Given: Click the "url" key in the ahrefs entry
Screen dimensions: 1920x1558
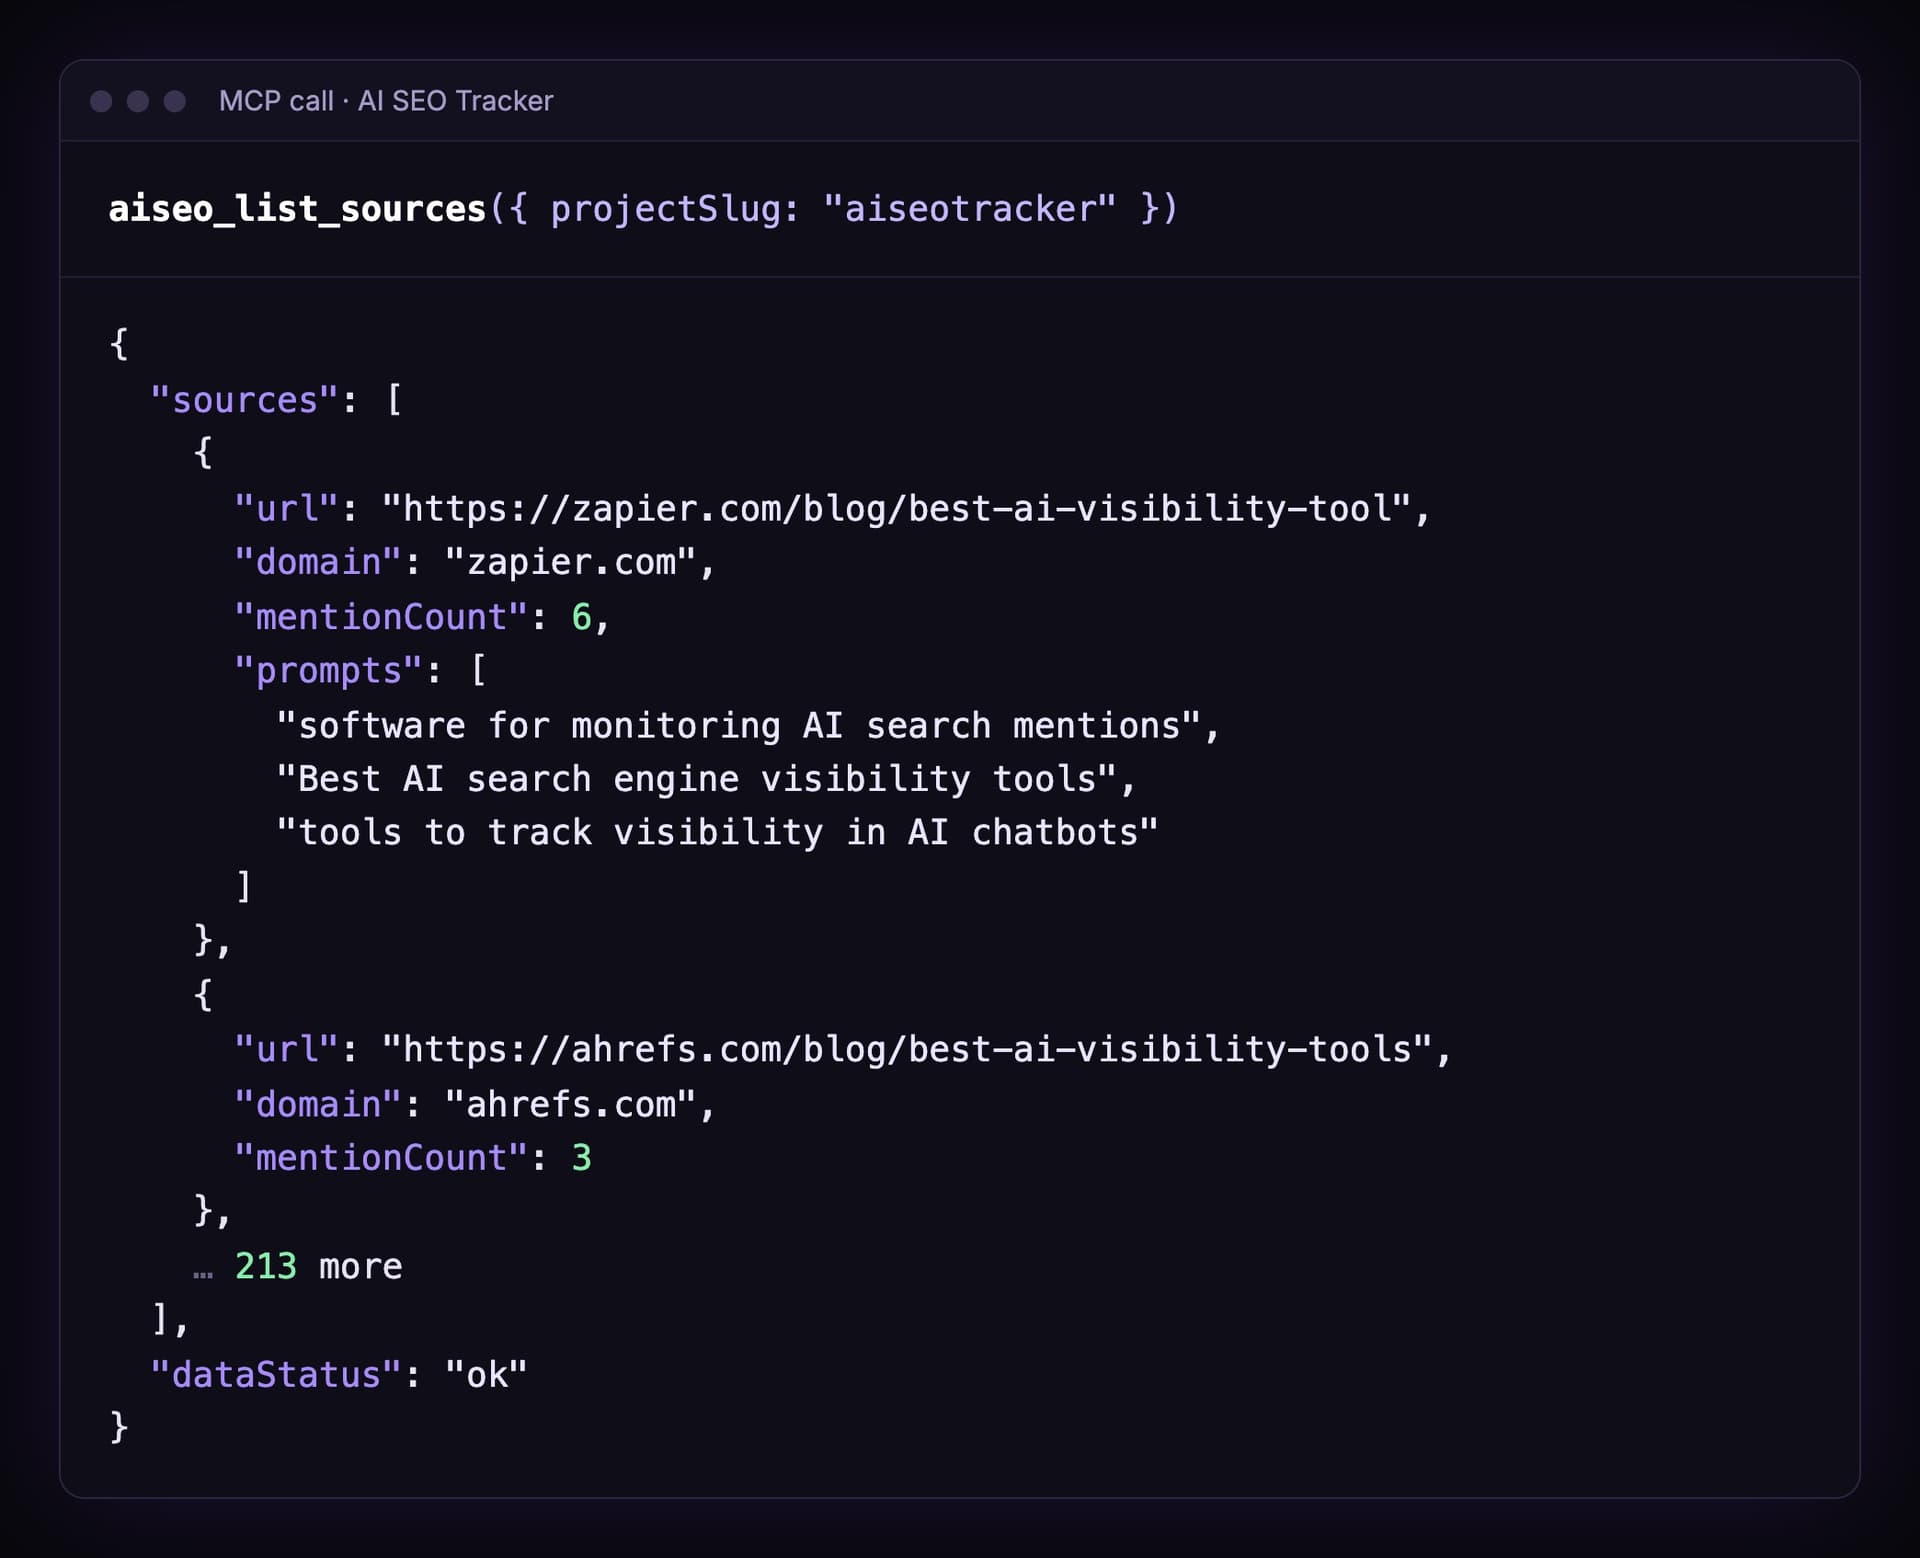Looking at the screenshot, I should coord(287,1049).
